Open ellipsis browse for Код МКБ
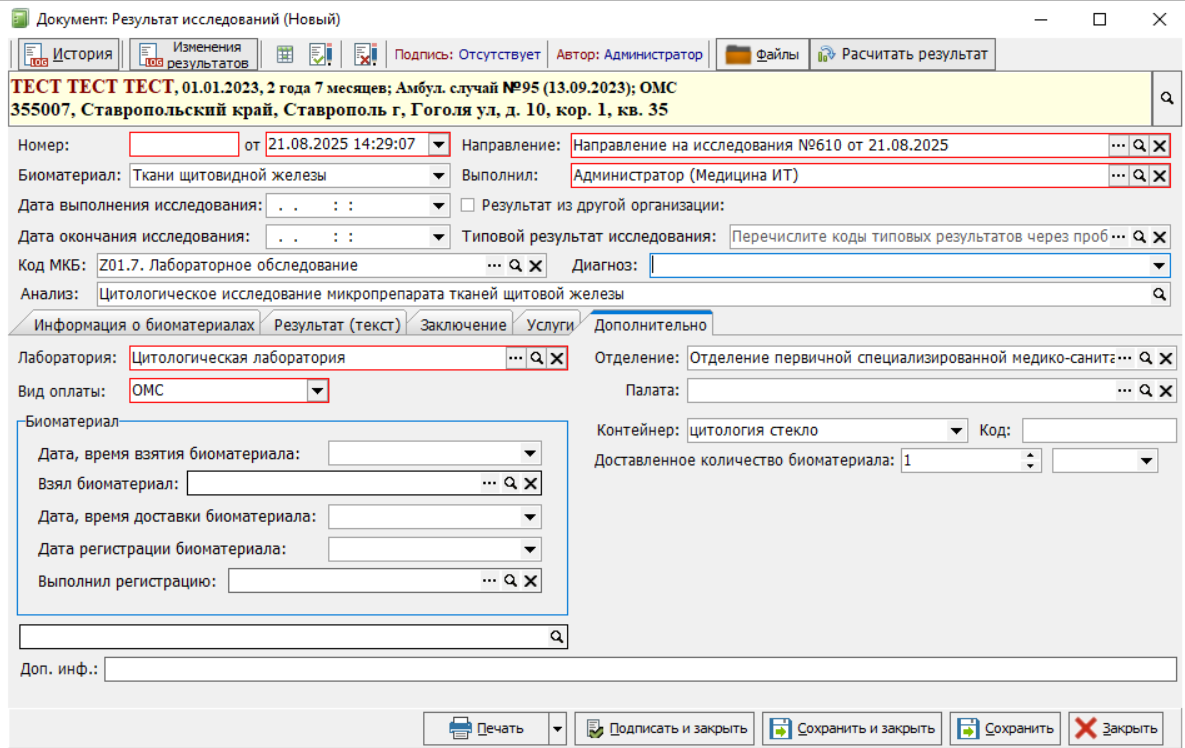Screen dimensions: 1185x748 (x=493, y=265)
